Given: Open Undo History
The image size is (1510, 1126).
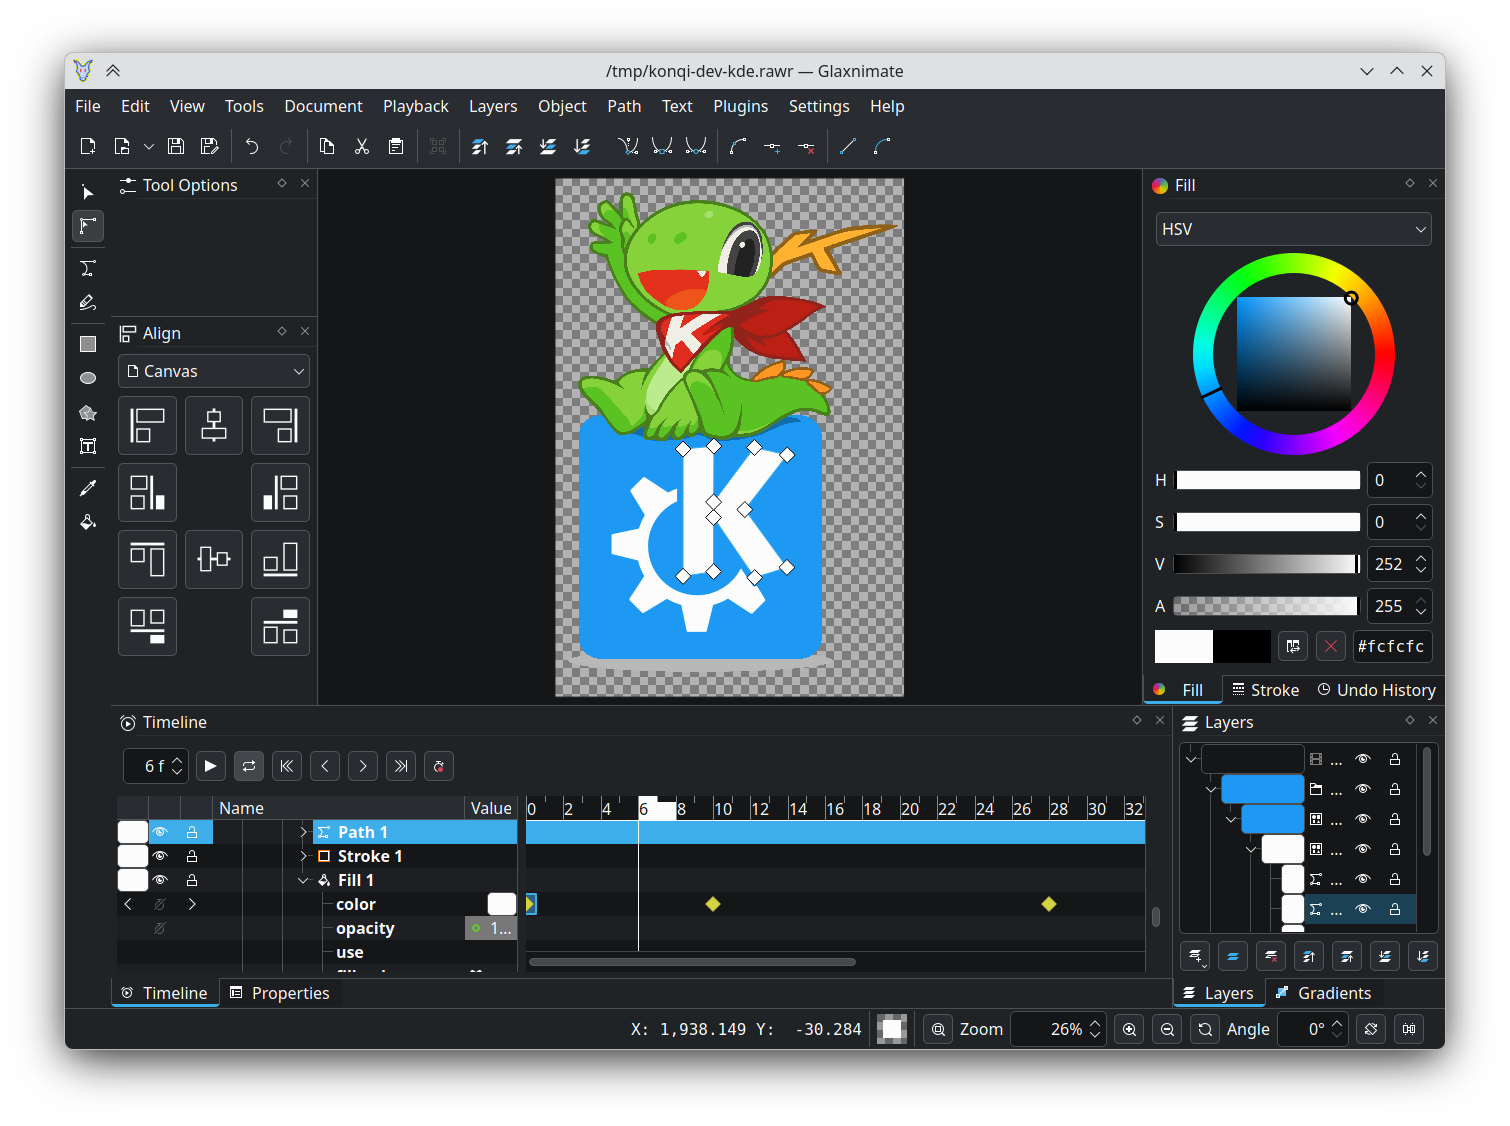Looking at the screenshot, I should 1377,689.
